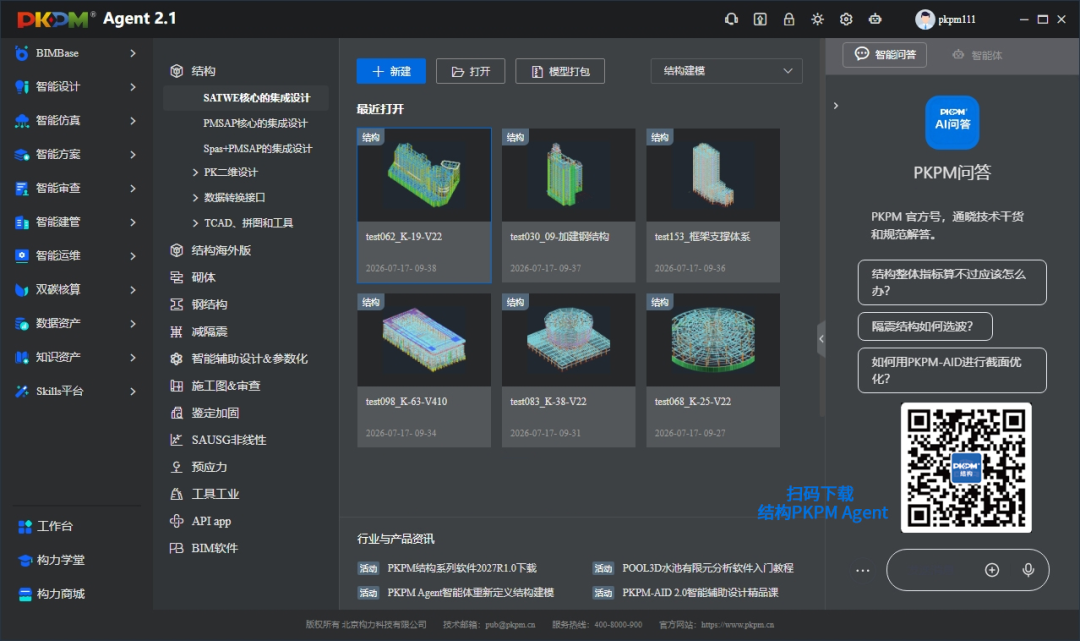Select the 双碳核算 sidebar icon
The image size is (1080, 641).
(x=22, y=289)
